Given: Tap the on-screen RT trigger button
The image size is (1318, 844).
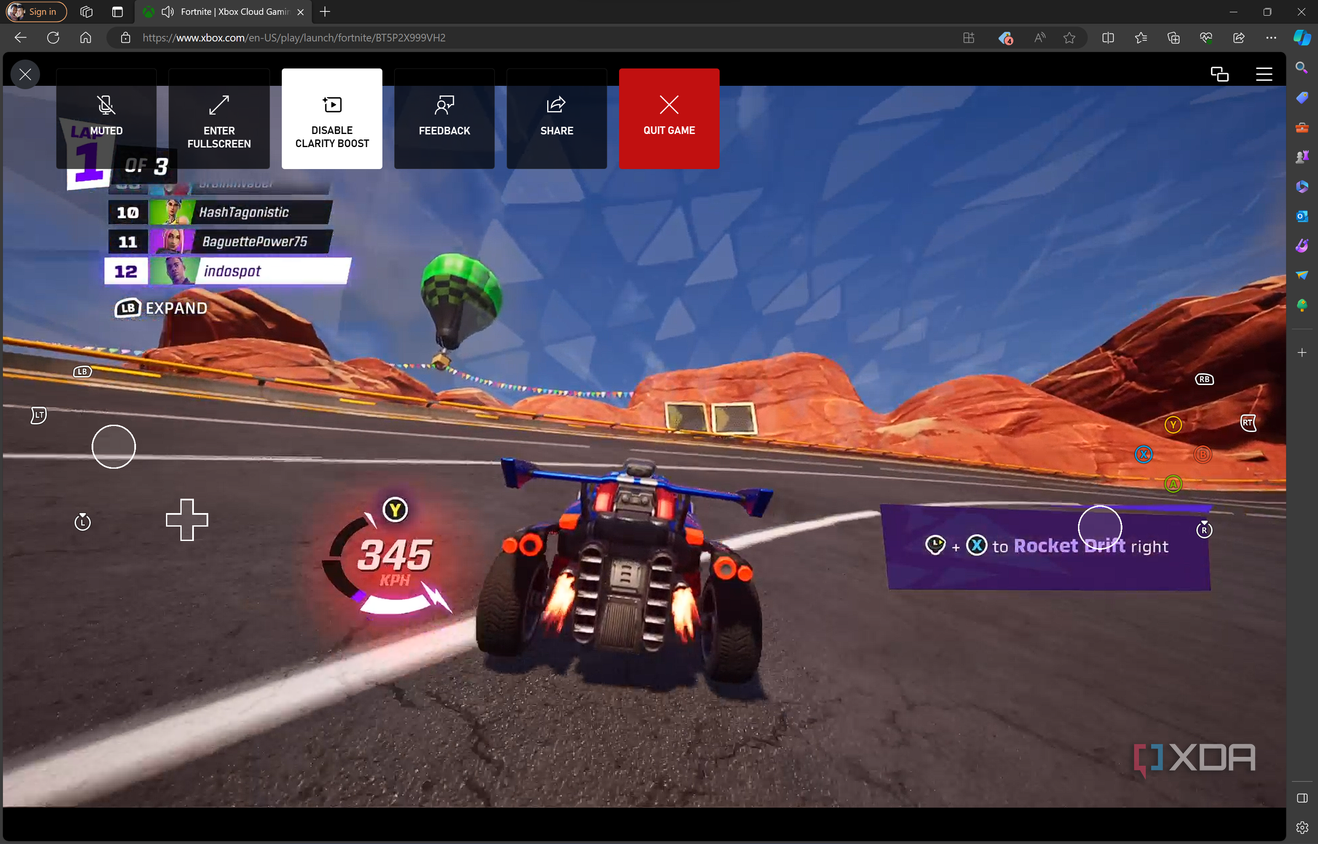Looking at the screenshot, I should click(1248, 423).
